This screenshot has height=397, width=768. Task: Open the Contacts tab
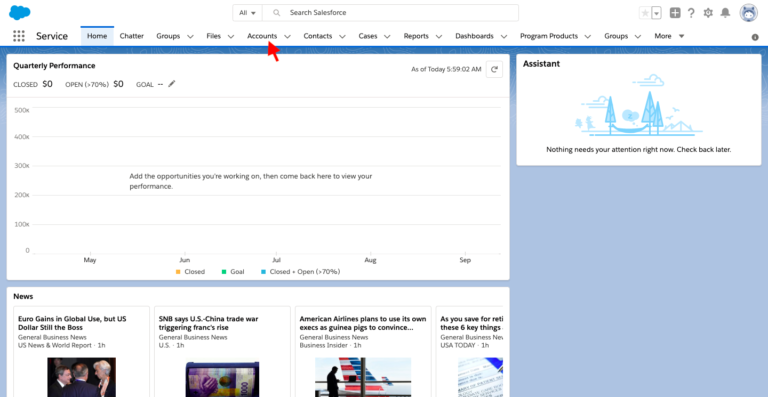[x=317, y=36]
